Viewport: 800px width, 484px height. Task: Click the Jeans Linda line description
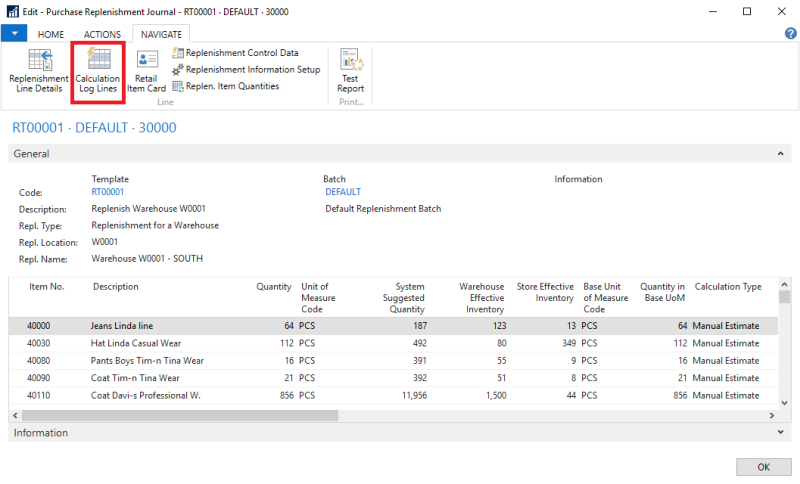pyautogui.click(x=122, y=326)
